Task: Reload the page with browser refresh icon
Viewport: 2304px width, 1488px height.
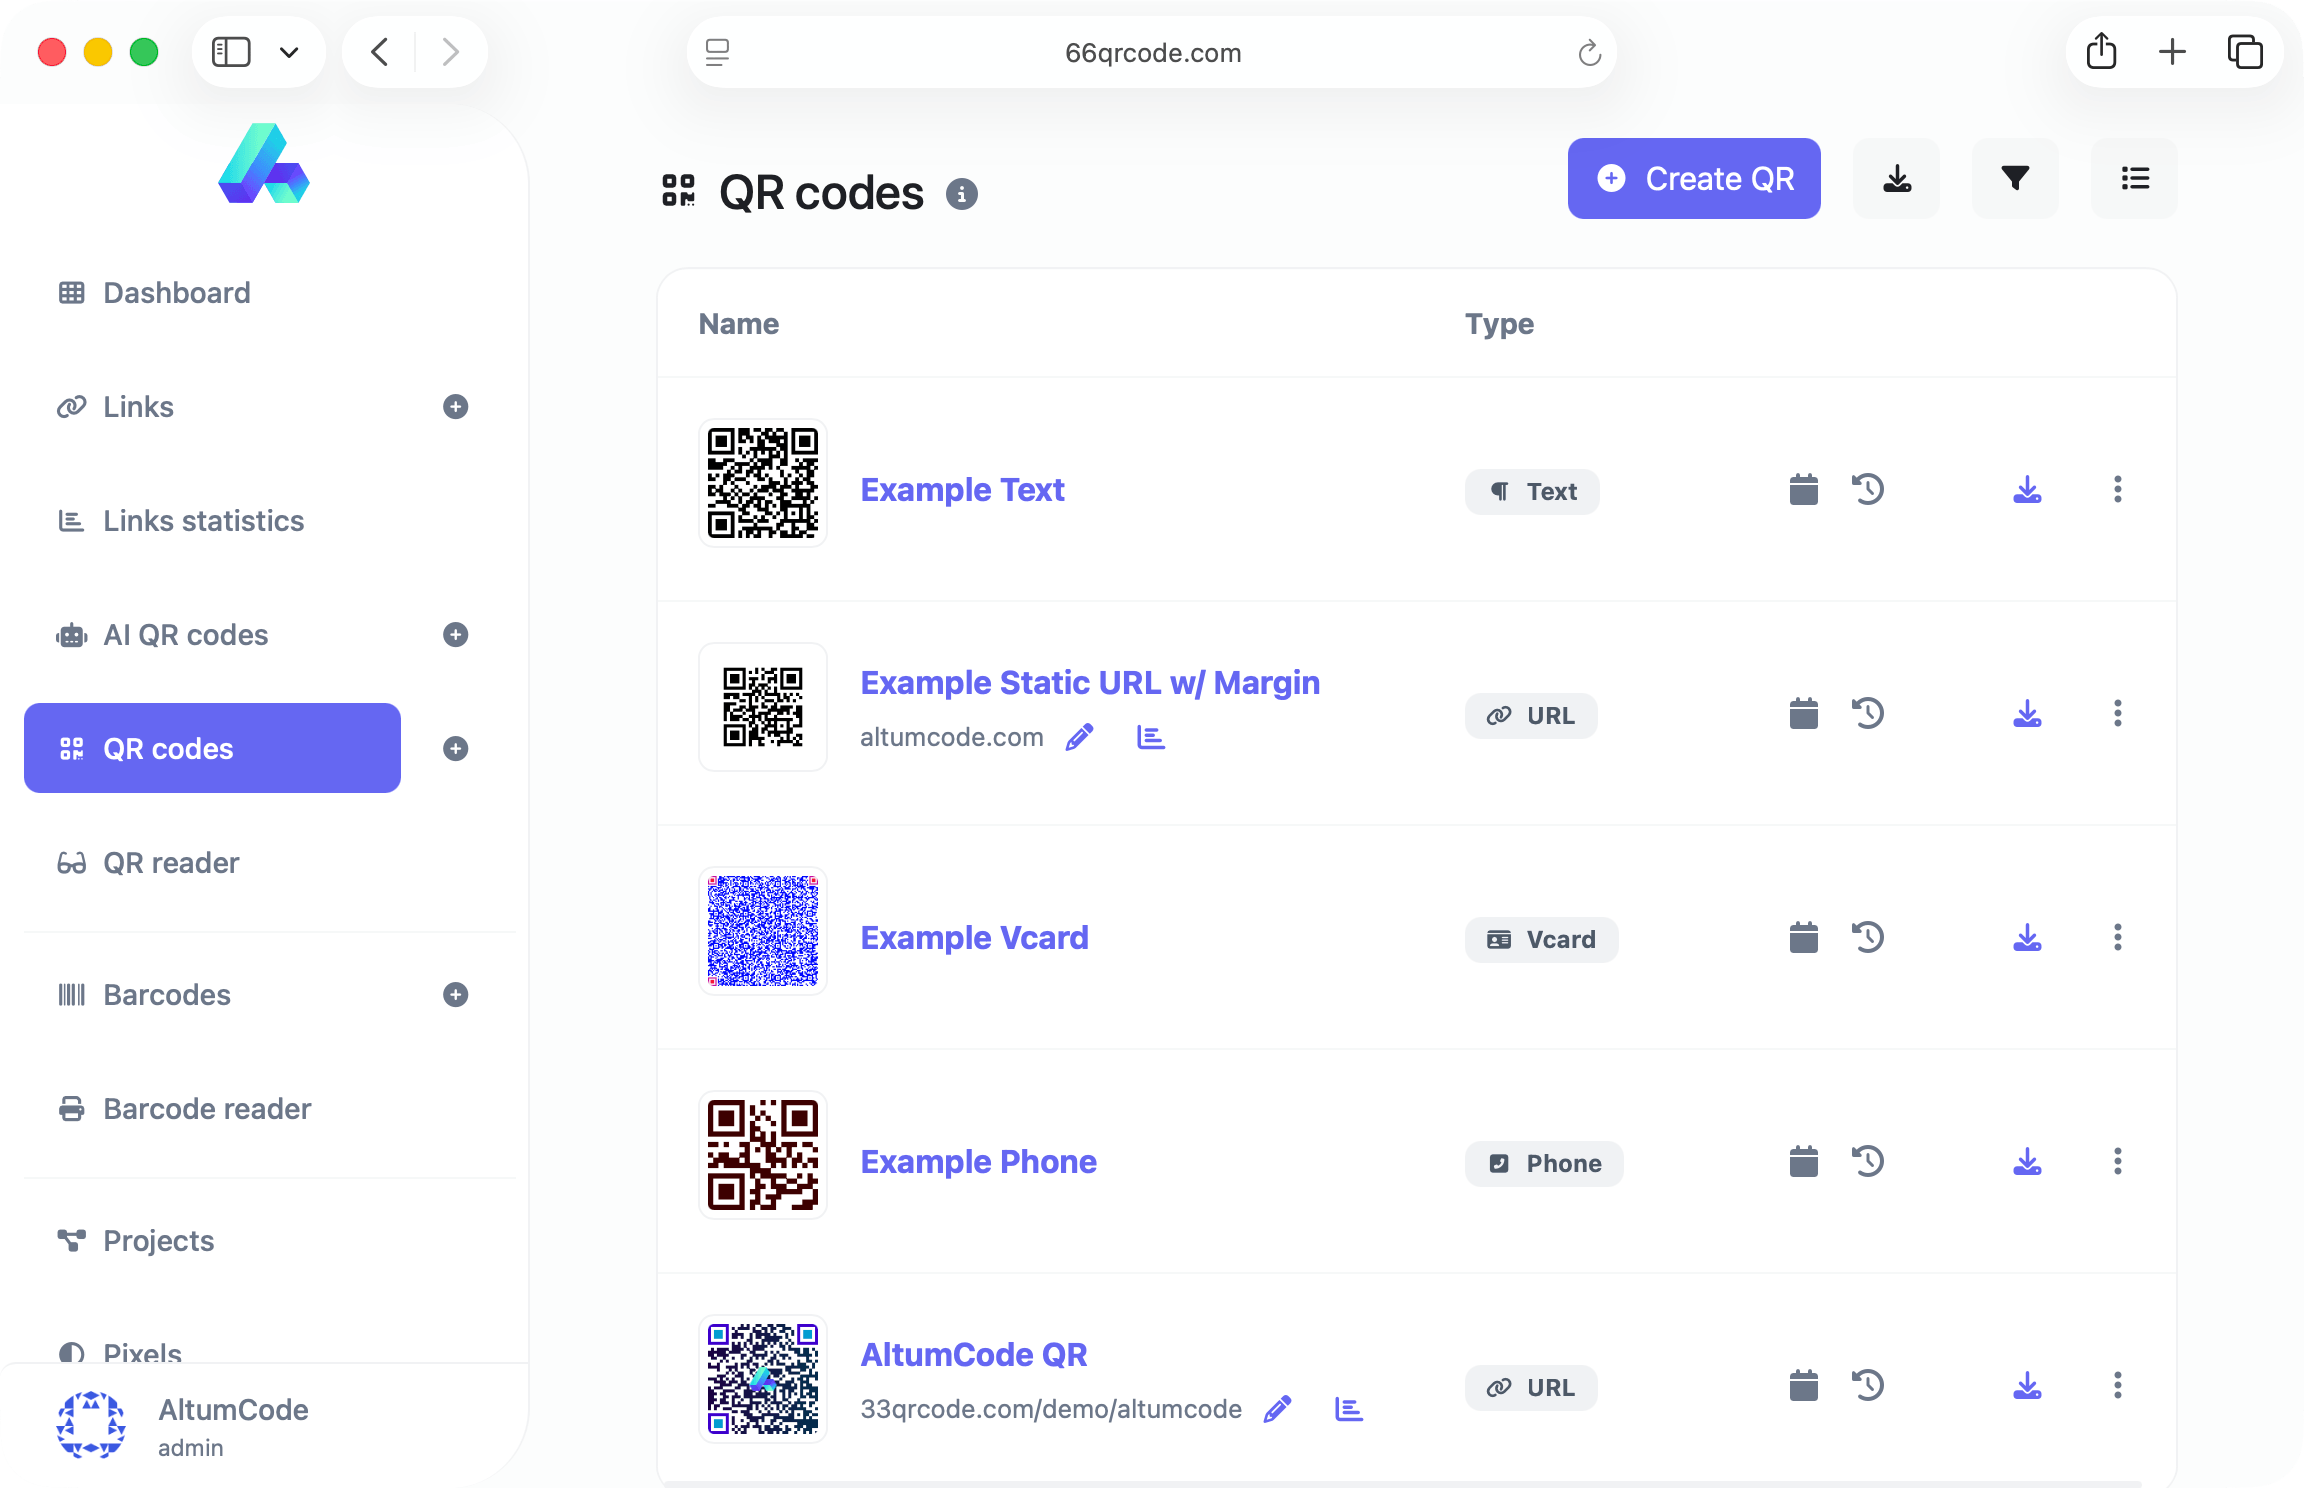Action: [1589, 53]
